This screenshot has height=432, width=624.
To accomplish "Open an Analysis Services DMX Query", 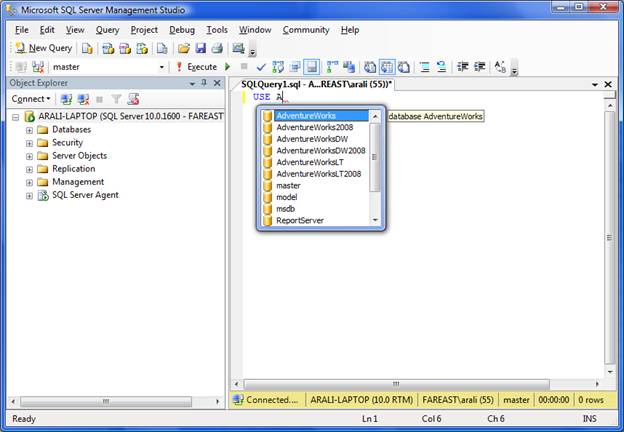I will [125, 49].
